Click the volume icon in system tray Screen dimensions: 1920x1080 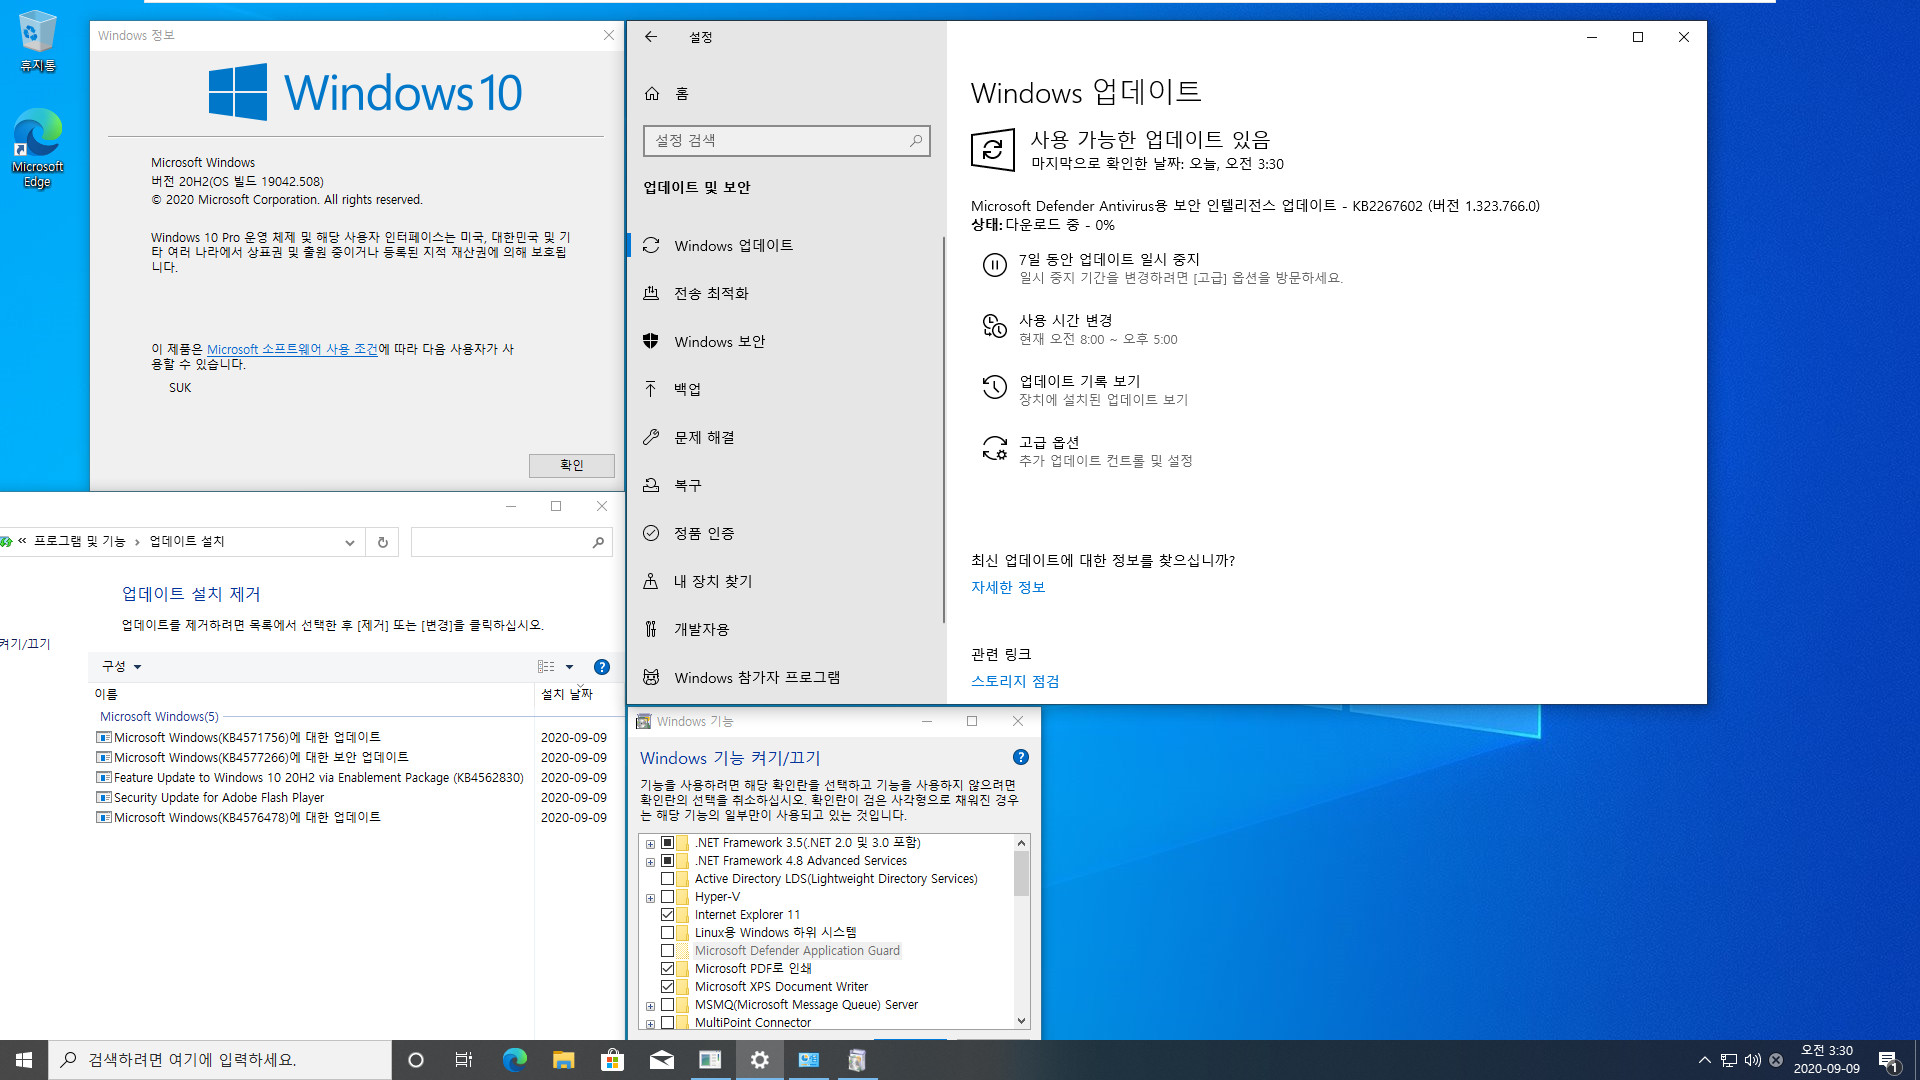tap(1752, 1060)
